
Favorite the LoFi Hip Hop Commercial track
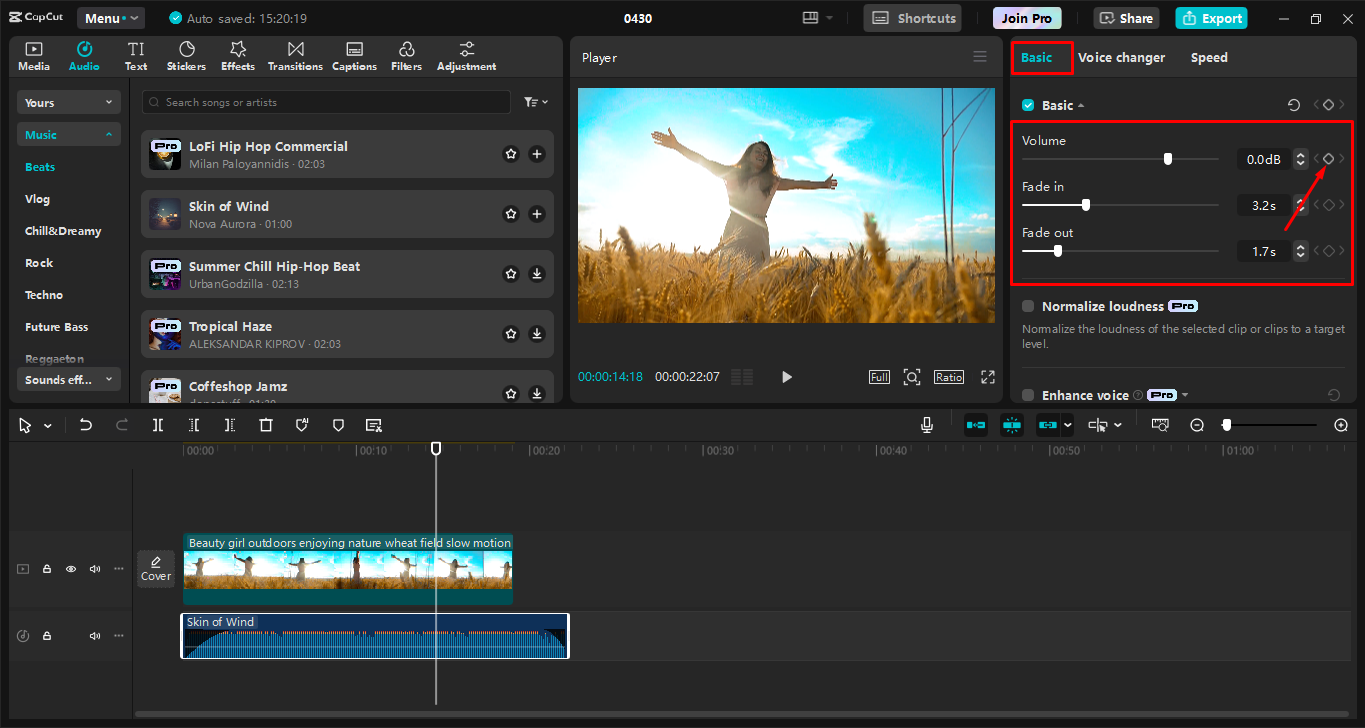(511, 154)
